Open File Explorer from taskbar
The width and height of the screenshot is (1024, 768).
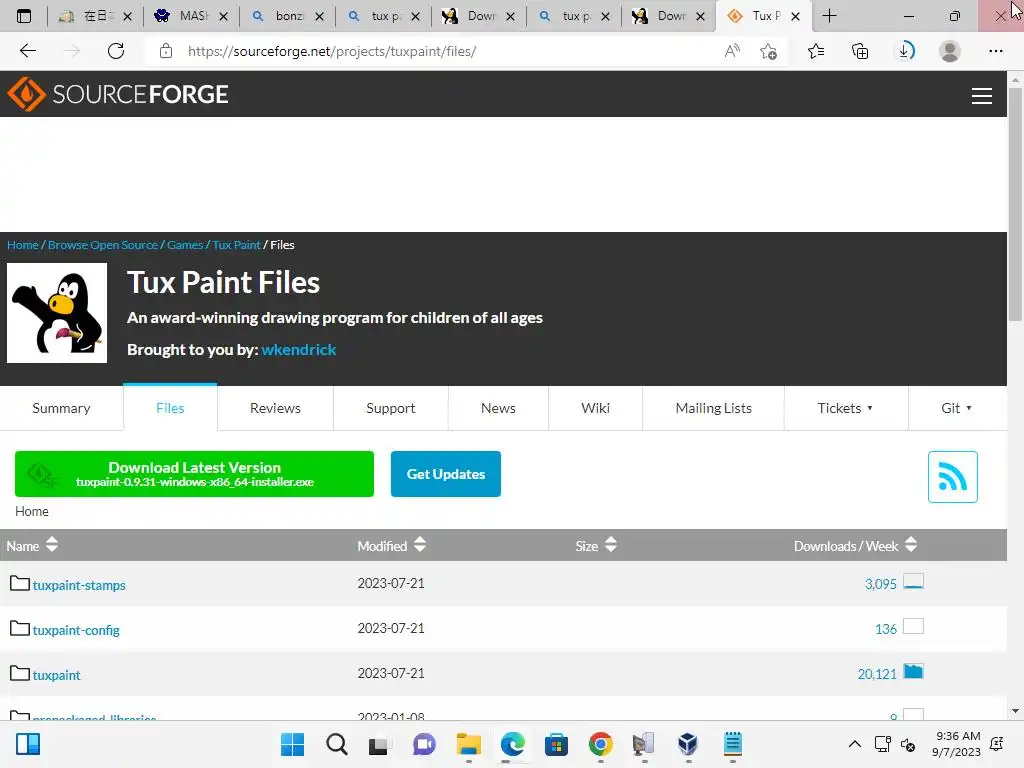(x=468, y=744)
